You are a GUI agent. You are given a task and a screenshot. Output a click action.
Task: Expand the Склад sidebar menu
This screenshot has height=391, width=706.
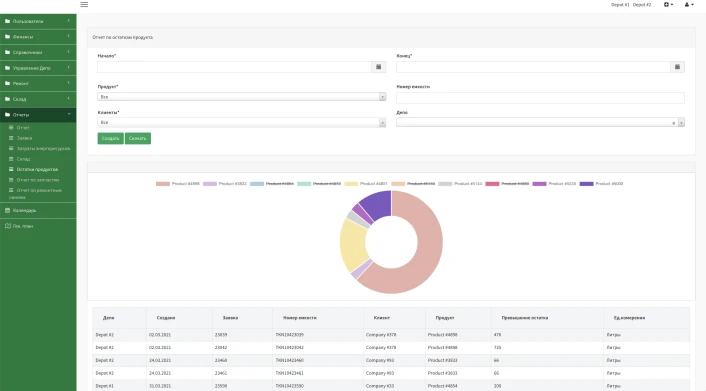pyautogui.click(x=38, y=99)
